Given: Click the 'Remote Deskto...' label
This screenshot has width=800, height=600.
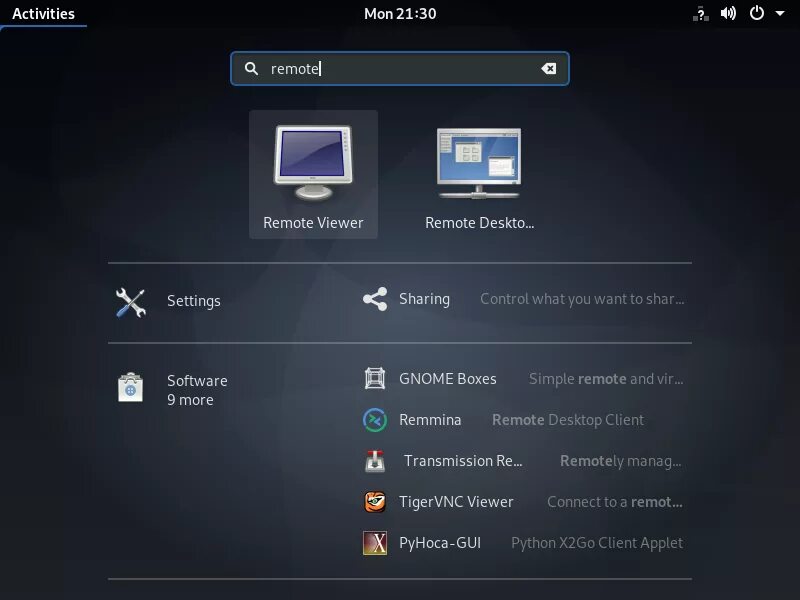Looking at the screenshot, I should click(x=480, y=223).
